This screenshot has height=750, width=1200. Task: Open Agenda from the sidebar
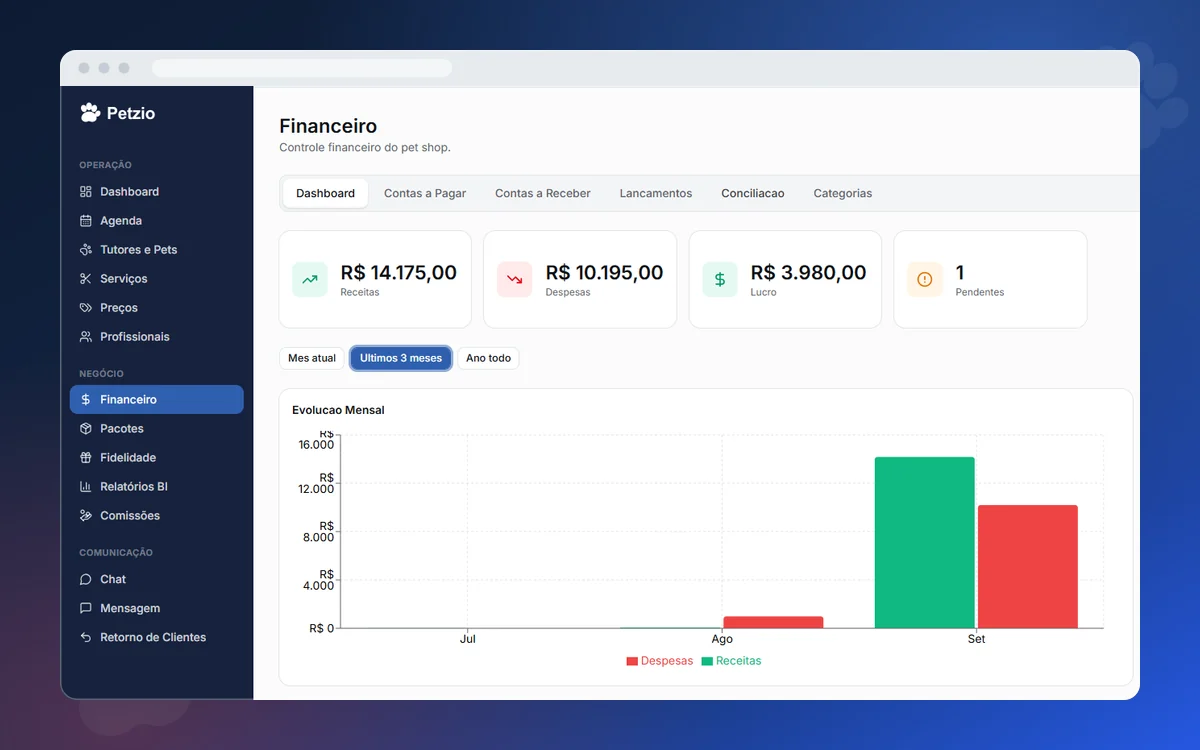pos(156,221)
